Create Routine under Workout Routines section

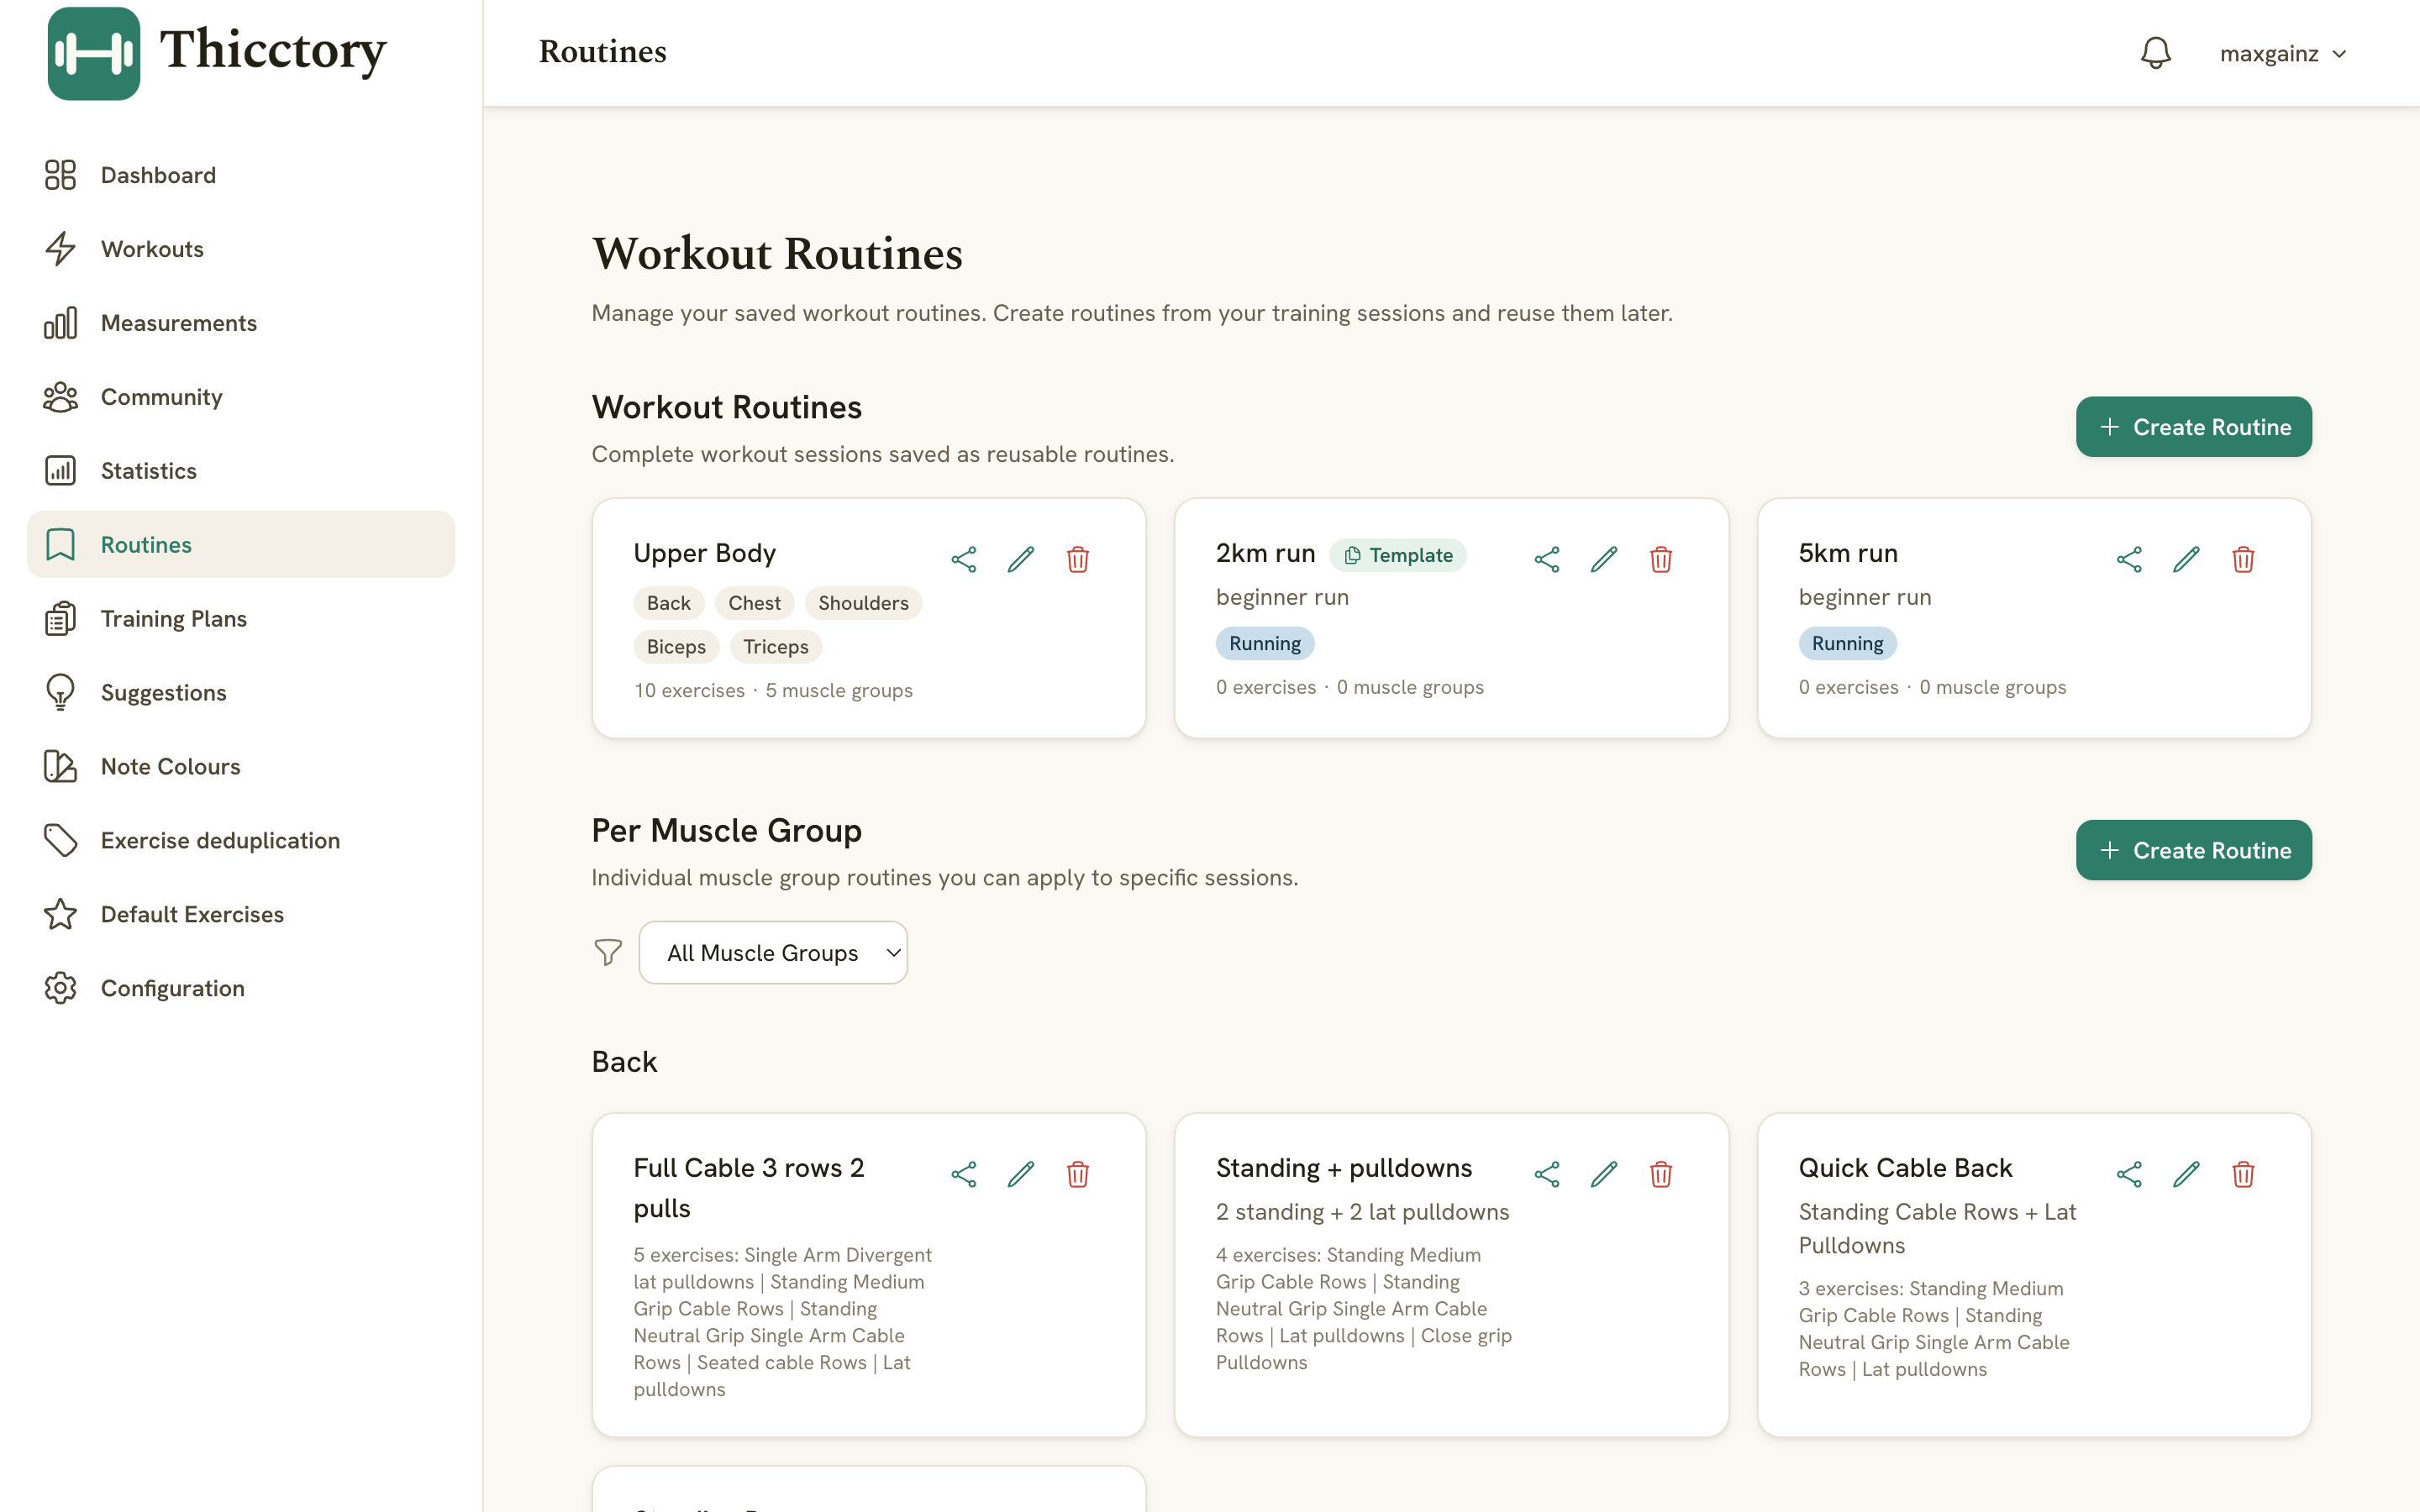click(x=2193, y=427)
